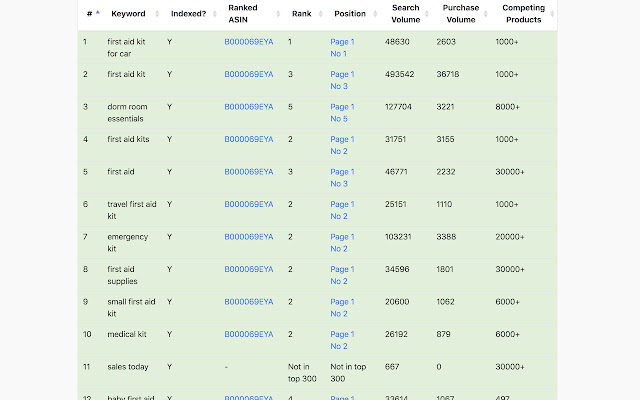640x400 pixels.
Task: Sort by Search Volume column header
Action: [x=405, y=14]
